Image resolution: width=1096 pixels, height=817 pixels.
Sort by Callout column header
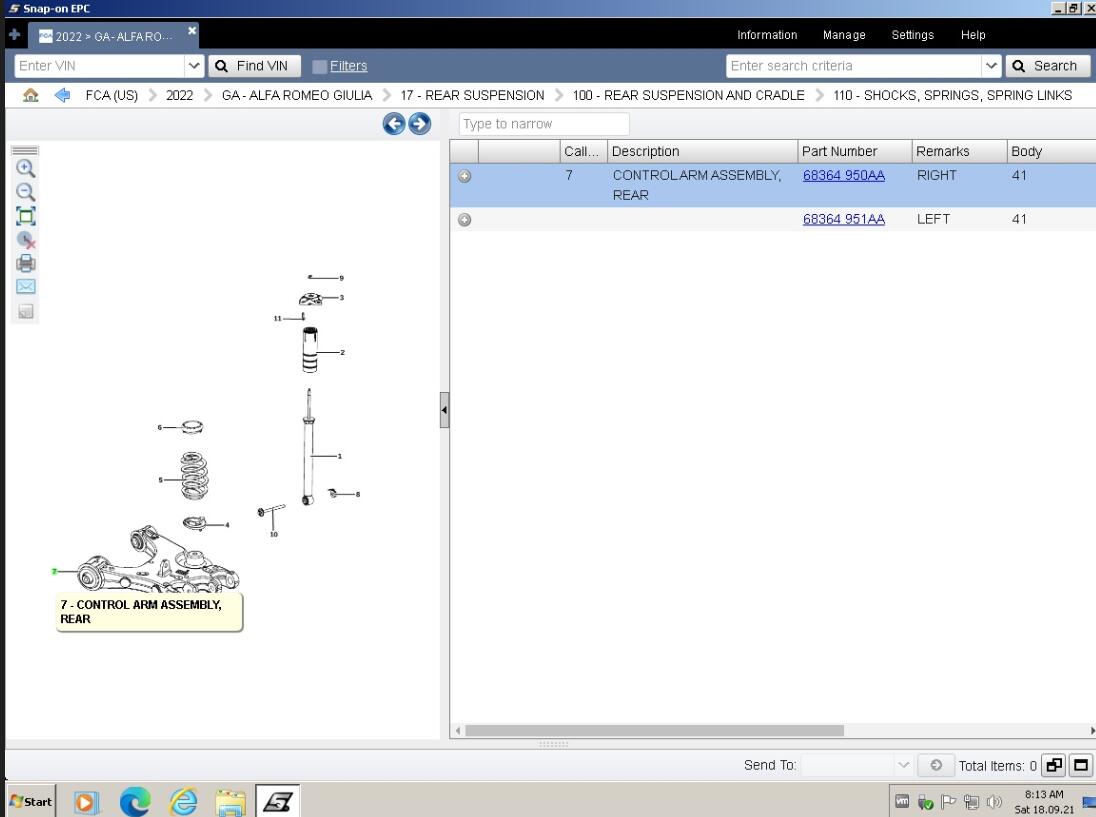[583, 152]
